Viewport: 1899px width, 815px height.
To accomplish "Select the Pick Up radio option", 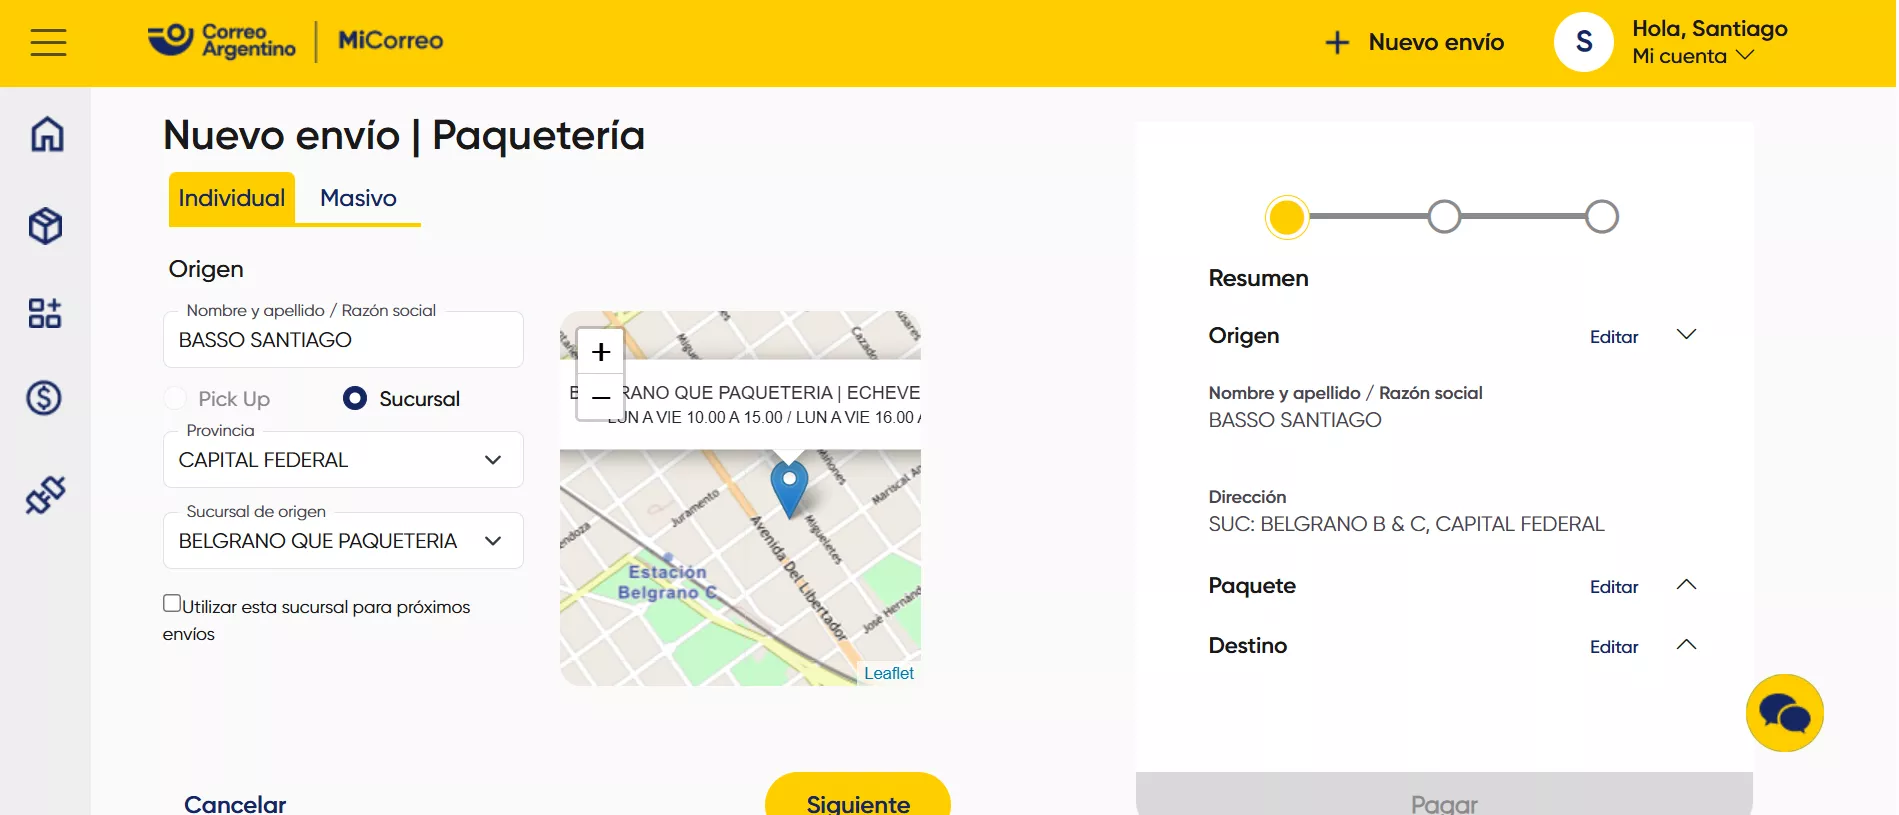I will point(176,399).
